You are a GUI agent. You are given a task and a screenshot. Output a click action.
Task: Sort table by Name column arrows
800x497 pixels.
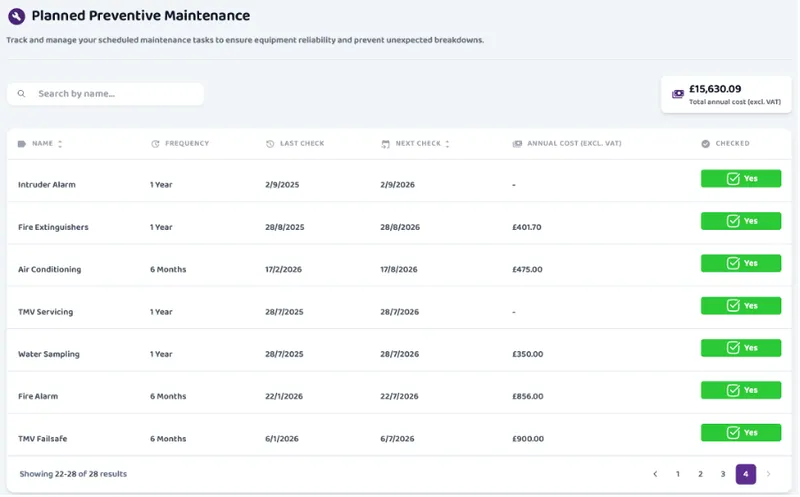60,144
